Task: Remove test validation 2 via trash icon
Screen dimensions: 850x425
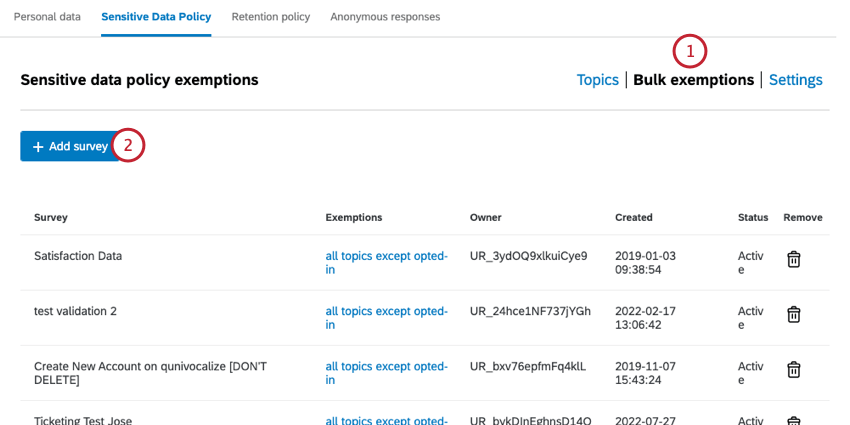Action: tap(793, 314)
